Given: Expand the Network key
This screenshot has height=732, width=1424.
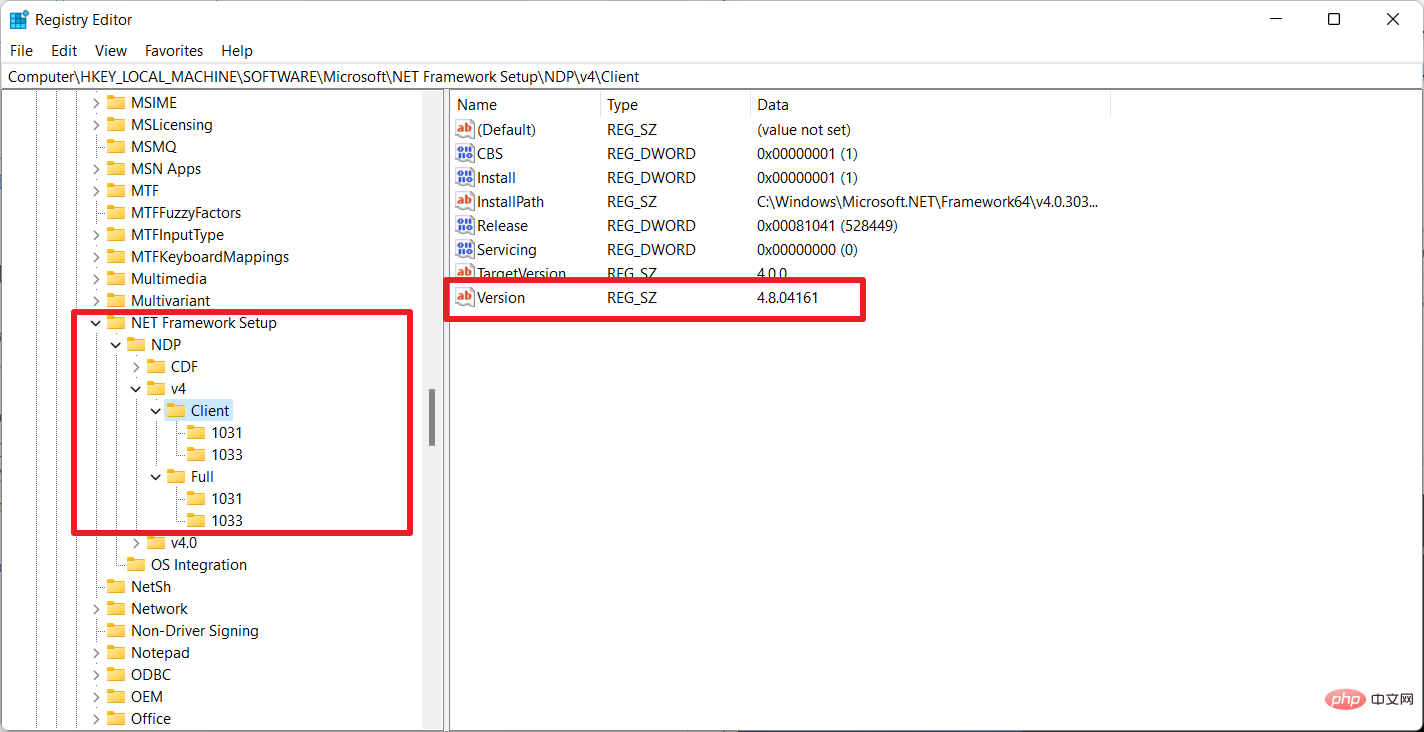Looking at the screenshot, I should (x=96, y=608).
